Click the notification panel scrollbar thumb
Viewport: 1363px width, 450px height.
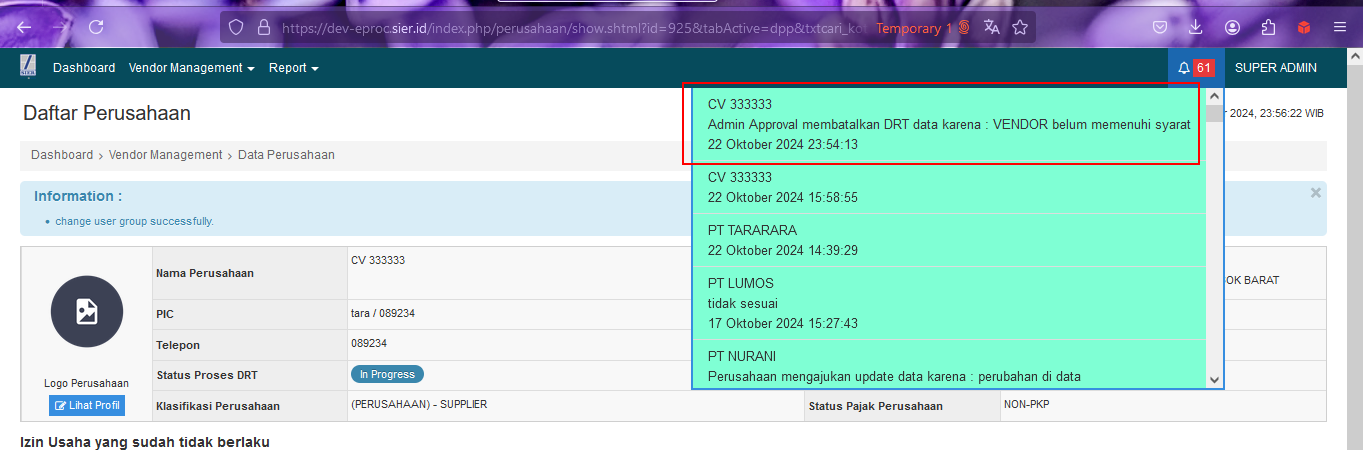point(1214,112)
